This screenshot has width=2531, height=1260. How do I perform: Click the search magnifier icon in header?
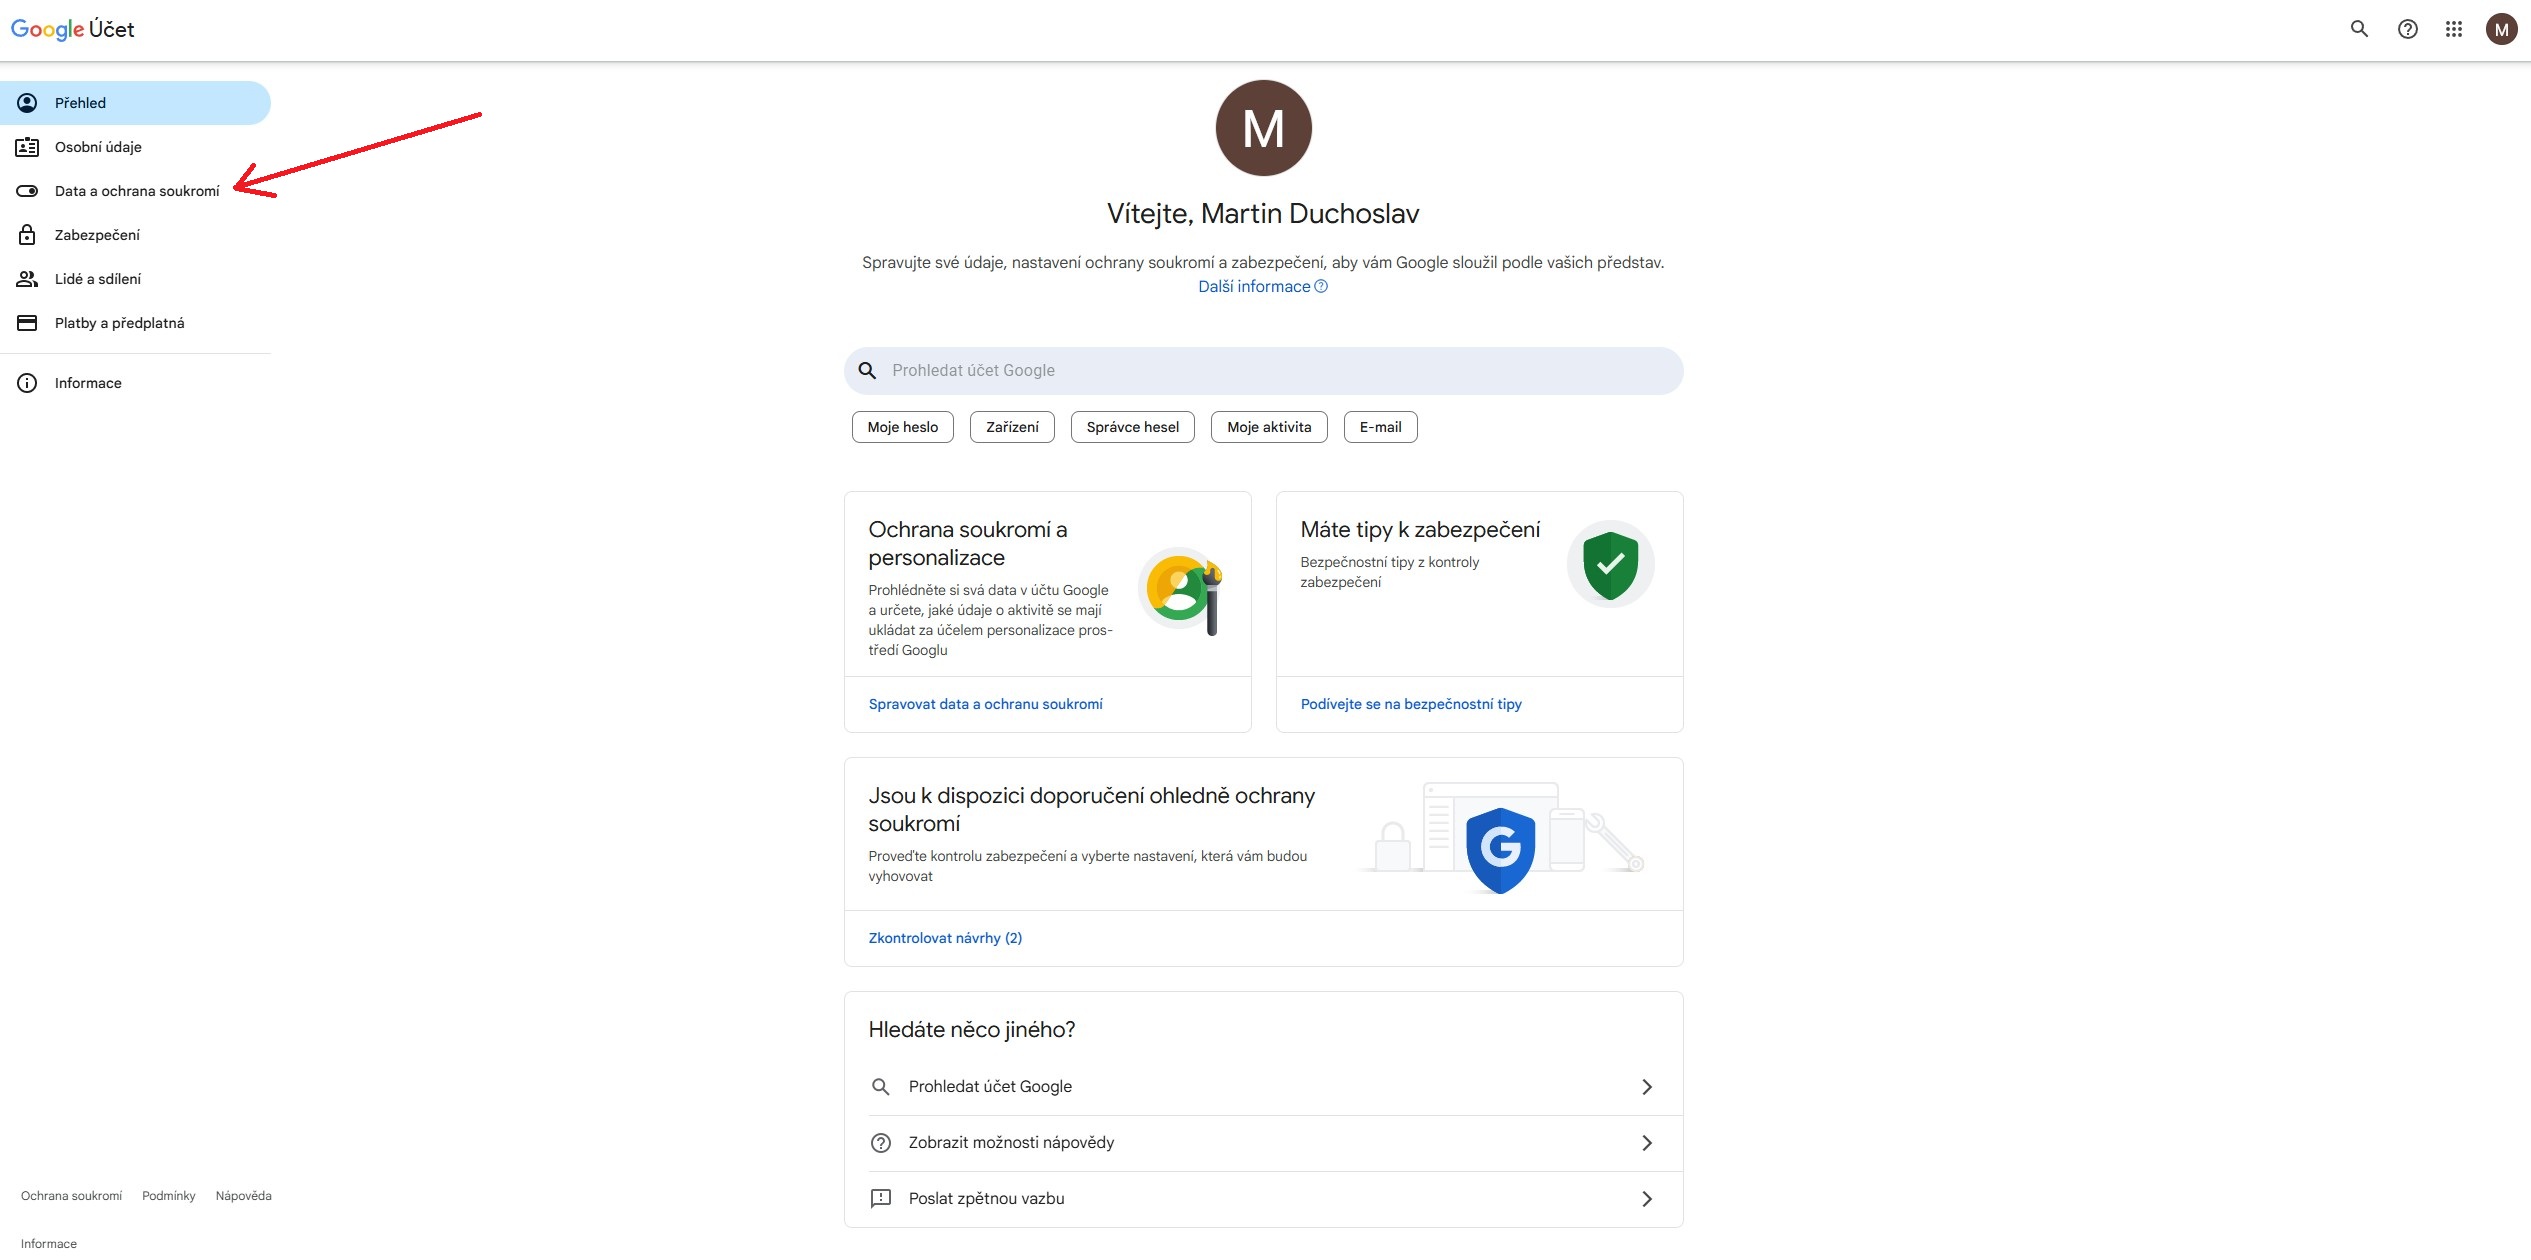[x=2359, y=29]
